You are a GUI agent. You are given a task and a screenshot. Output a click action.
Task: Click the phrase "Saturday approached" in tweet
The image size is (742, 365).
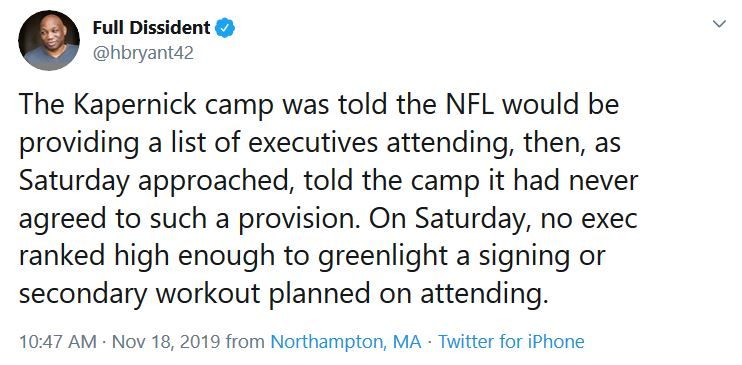pyautogui.click(x=154, y=181)
